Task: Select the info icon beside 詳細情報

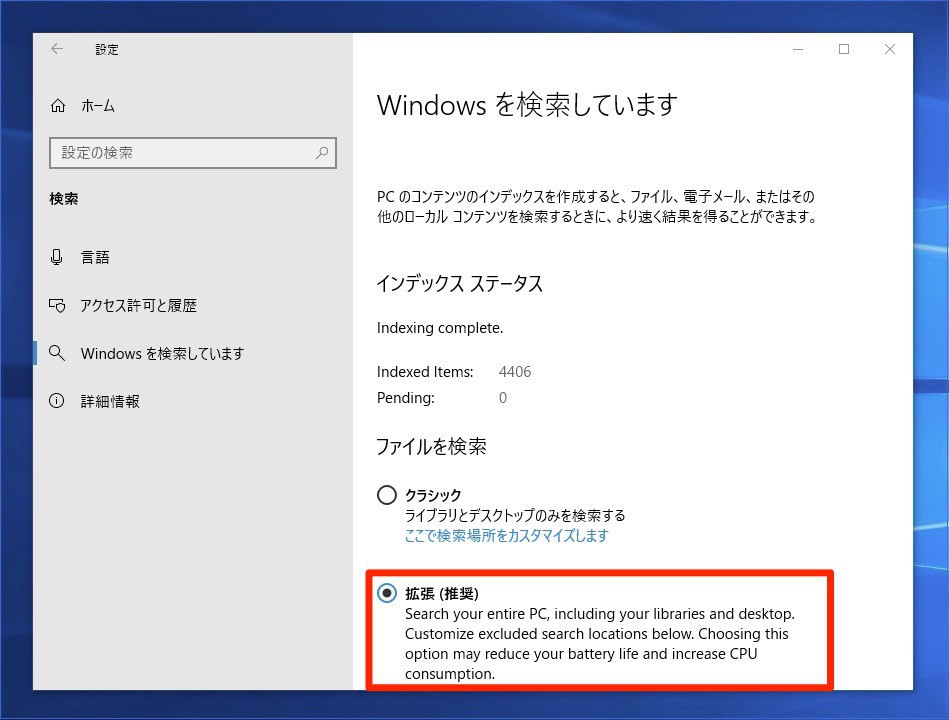Action: point(56,401)
